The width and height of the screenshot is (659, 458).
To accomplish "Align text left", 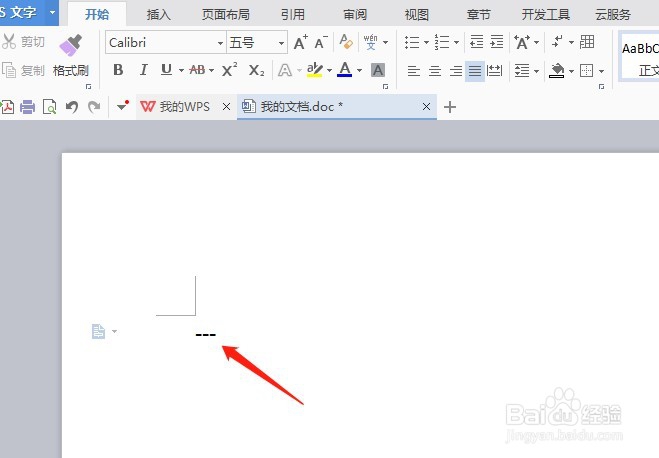I will click(x=414, y=71).
